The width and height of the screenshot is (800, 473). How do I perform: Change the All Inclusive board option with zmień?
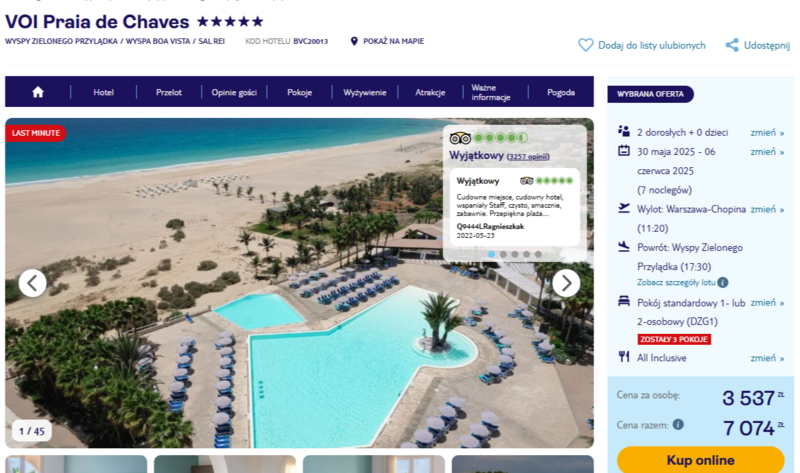click(767, 358)
